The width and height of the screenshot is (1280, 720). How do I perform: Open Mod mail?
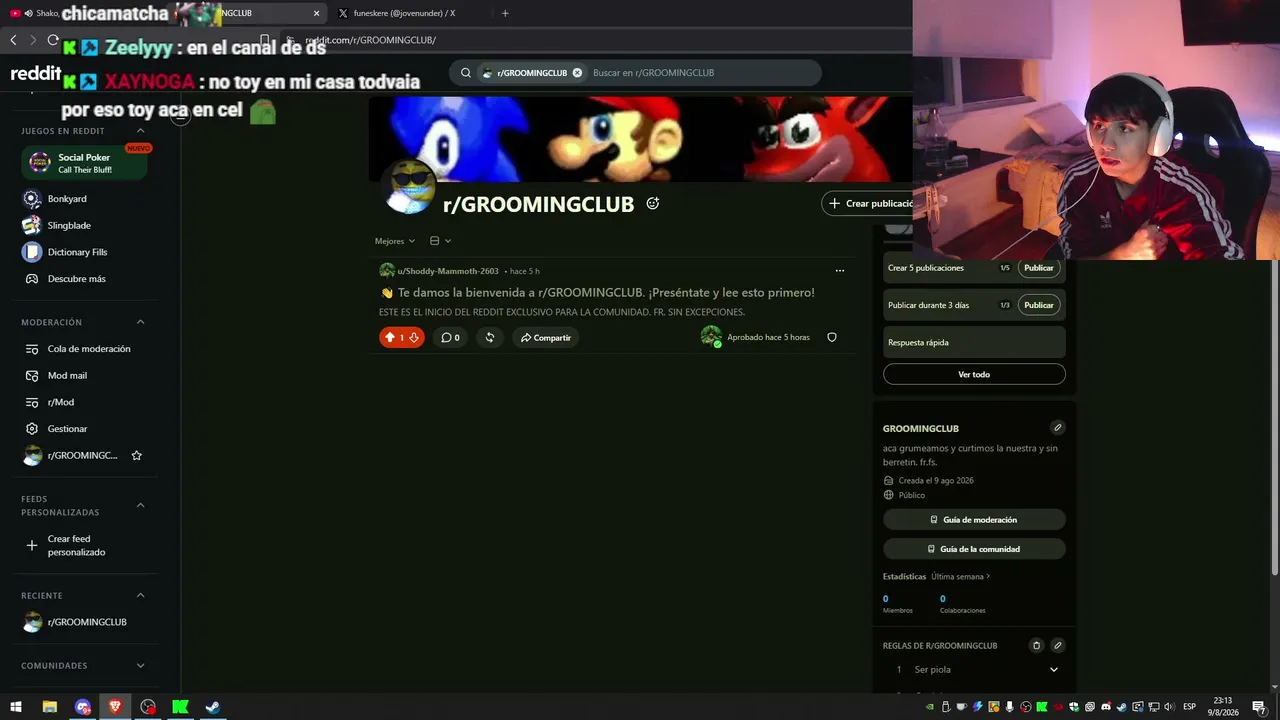click(x=67, y=376)
